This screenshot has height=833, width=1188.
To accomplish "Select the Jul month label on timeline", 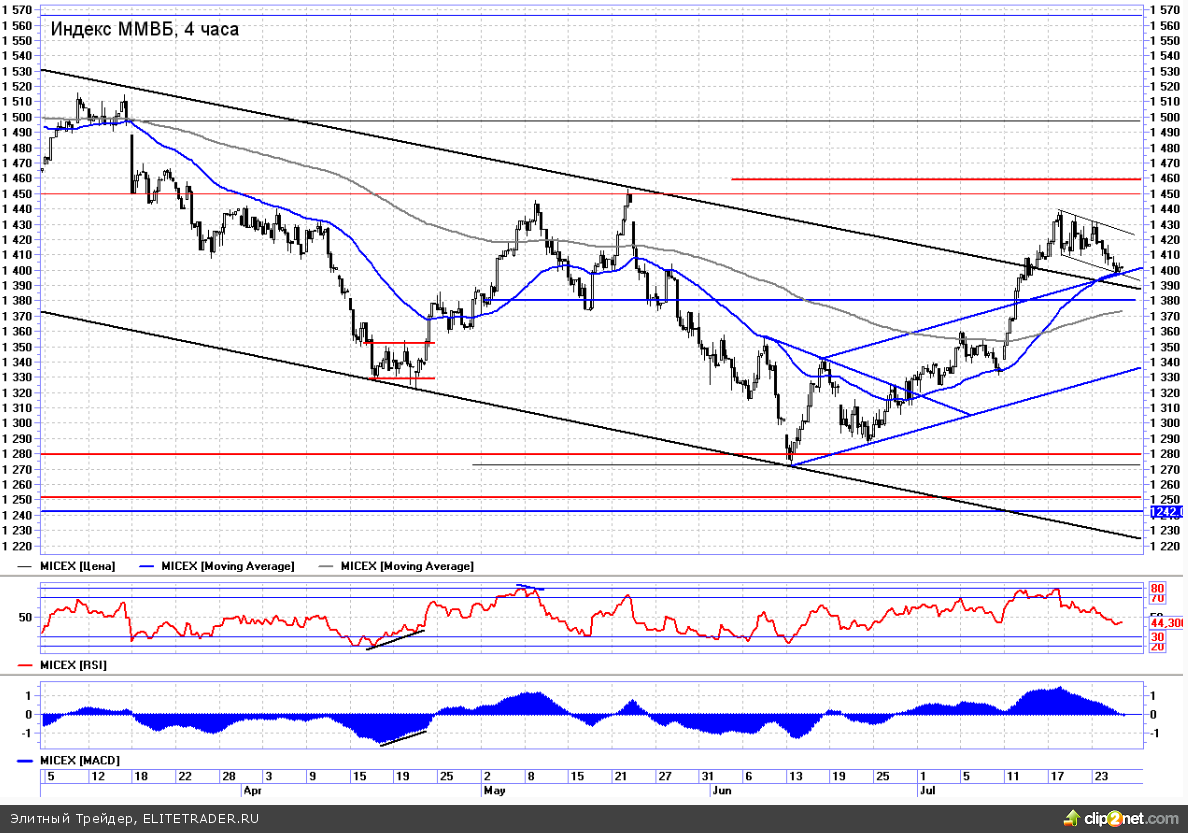I will pos(927,790).
